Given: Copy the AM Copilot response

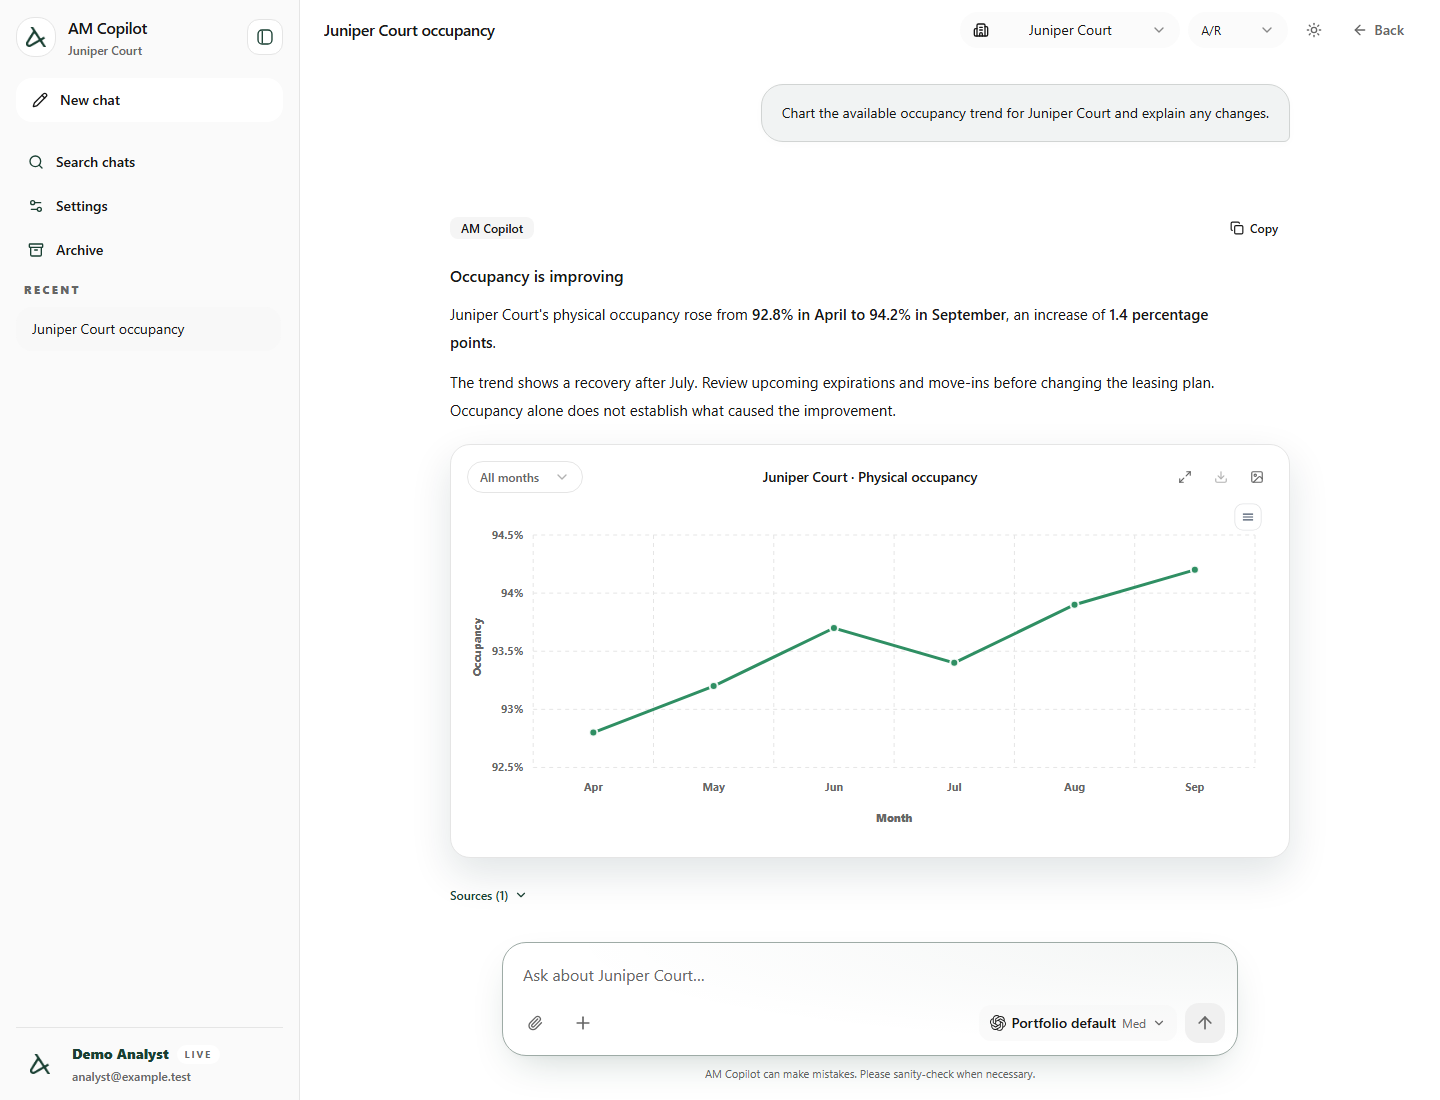Looking at the screenshot, I should tap(1254, 229).
